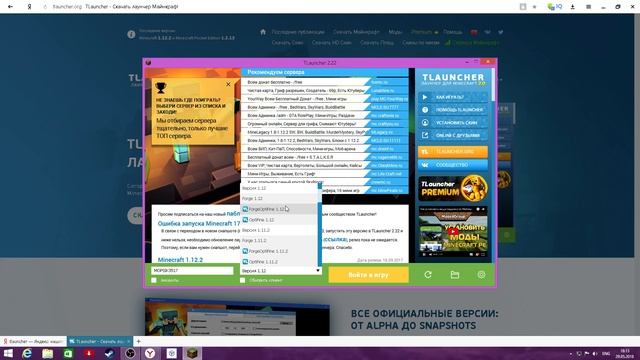
Task: Open Steam from the taskbar
Action: pos(109,353)
